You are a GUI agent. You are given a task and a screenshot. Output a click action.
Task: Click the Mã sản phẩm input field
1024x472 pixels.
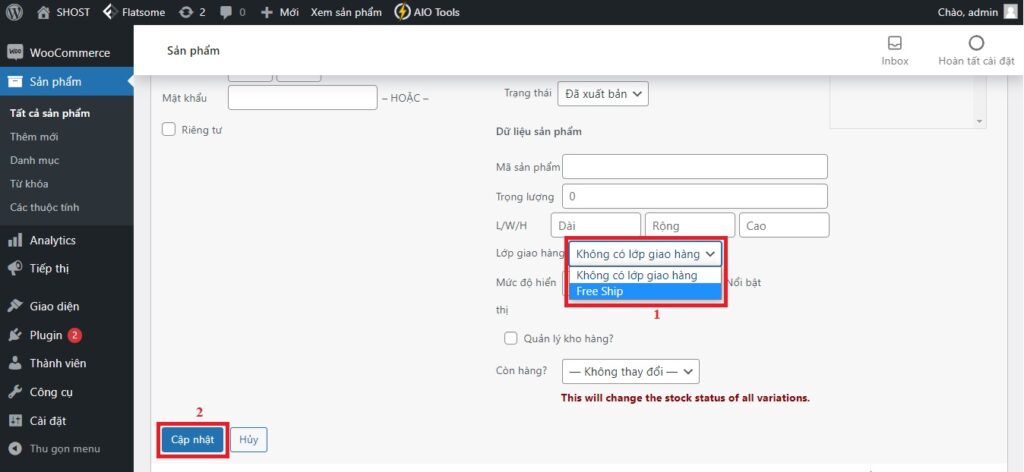tap(695, 166)
